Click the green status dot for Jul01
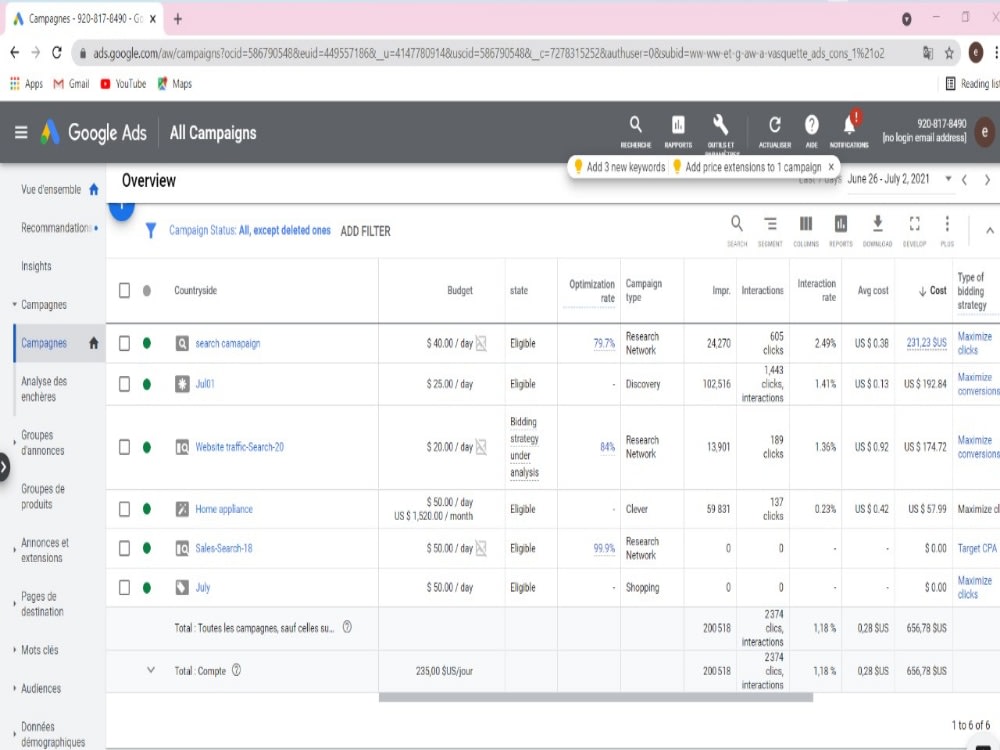The height and width of the screenshot is (750, 1000). [147, 384]
